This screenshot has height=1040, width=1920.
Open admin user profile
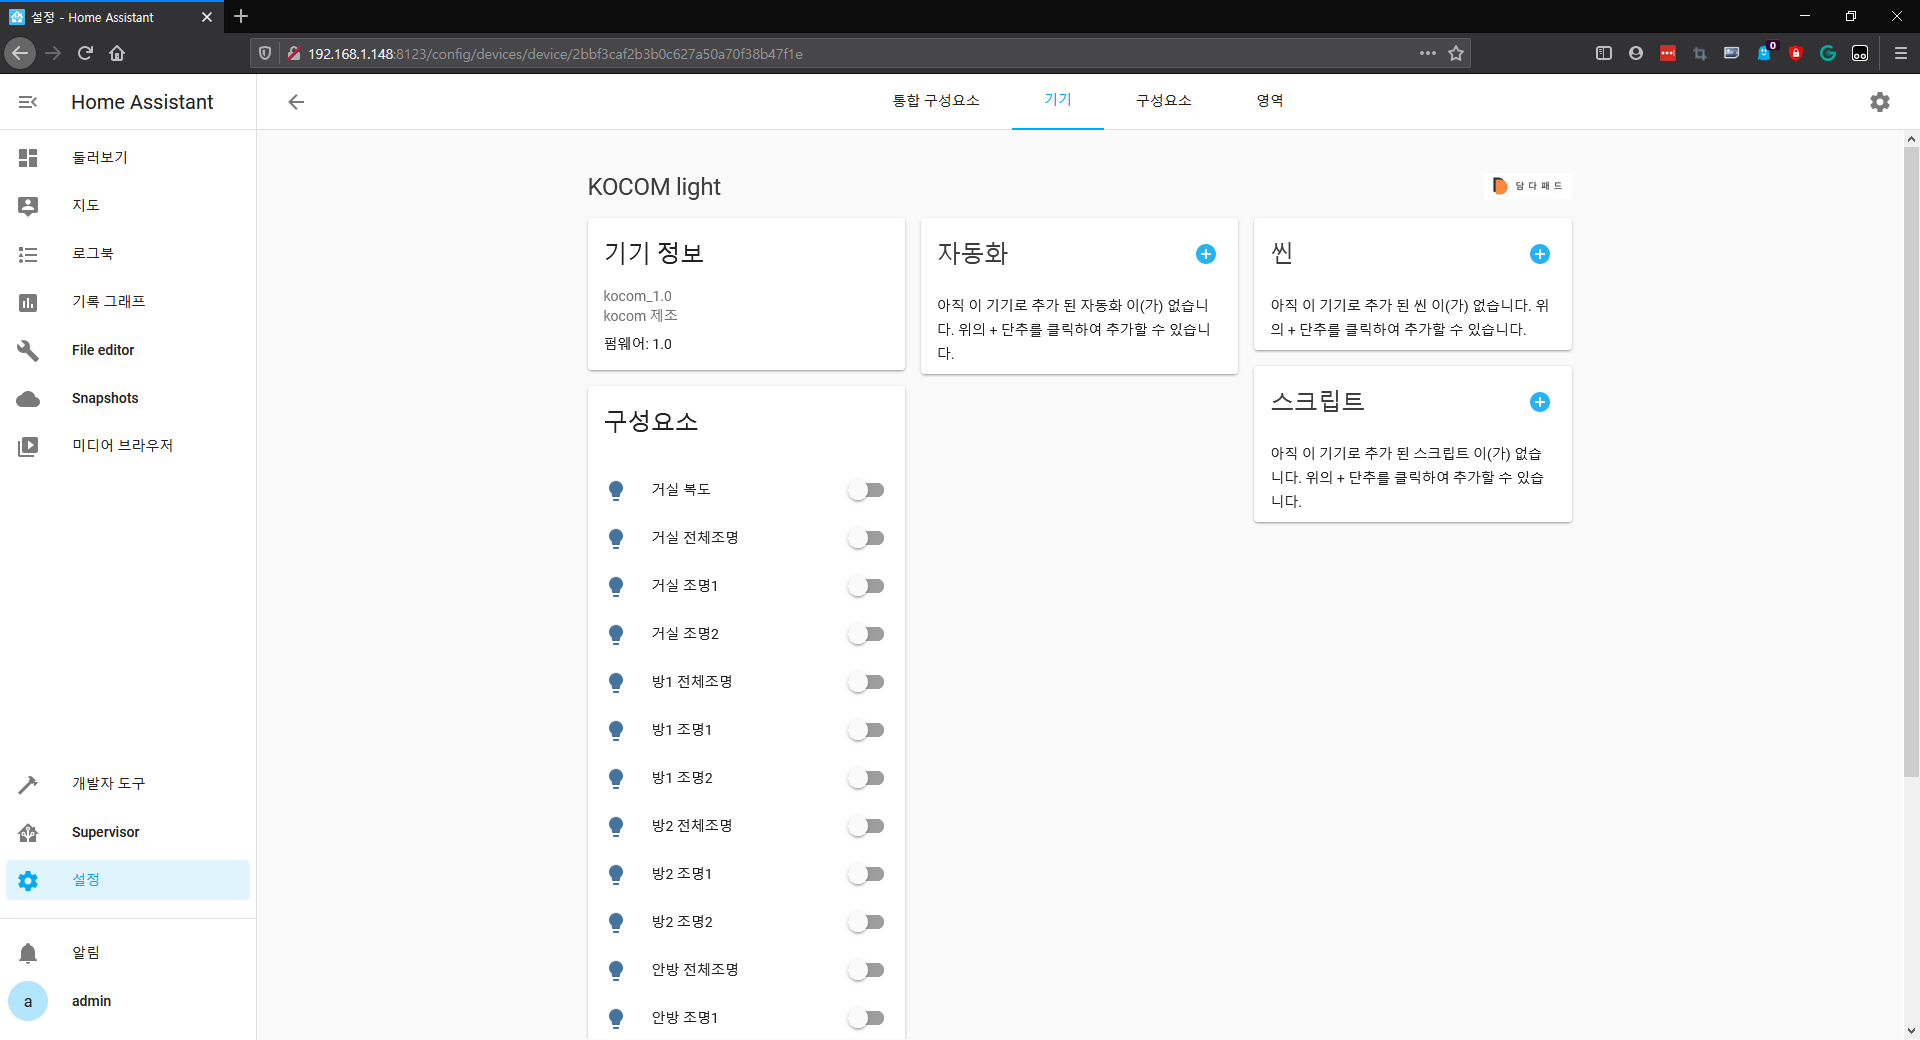(x=128, y=1001)
